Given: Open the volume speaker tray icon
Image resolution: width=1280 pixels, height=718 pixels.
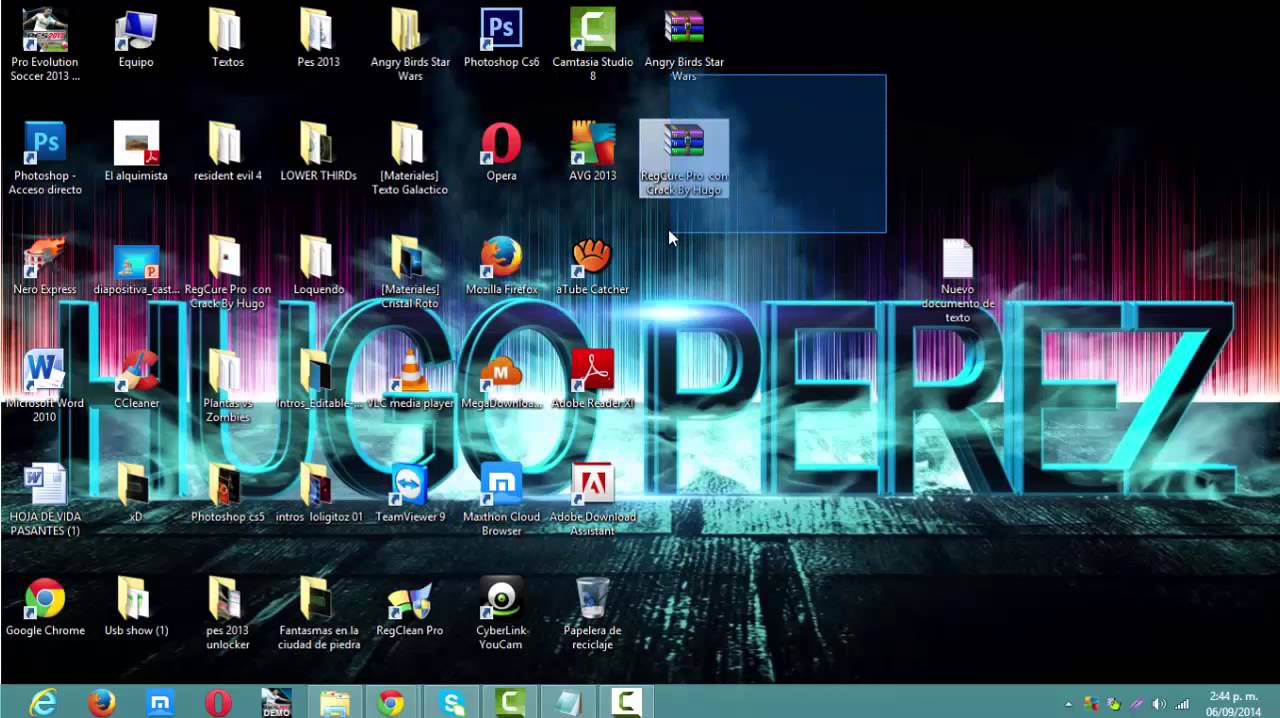Looking at the screenshot, I should [x=1159, y=704].
